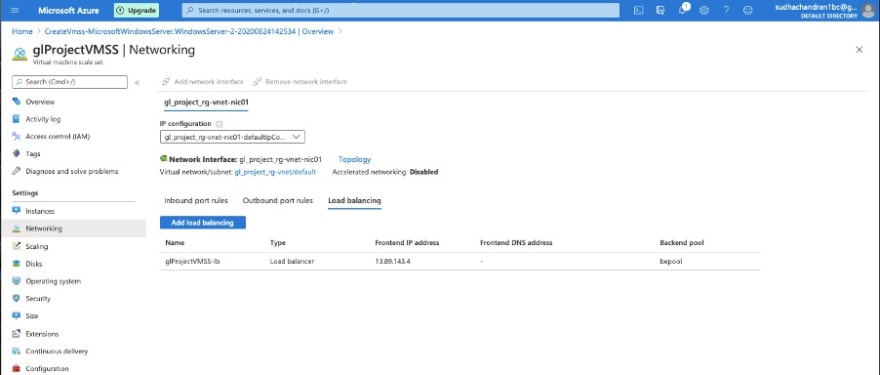Click the Add load balancing button
This screenshot has height=375, width=880.
(x=203, y=223)
